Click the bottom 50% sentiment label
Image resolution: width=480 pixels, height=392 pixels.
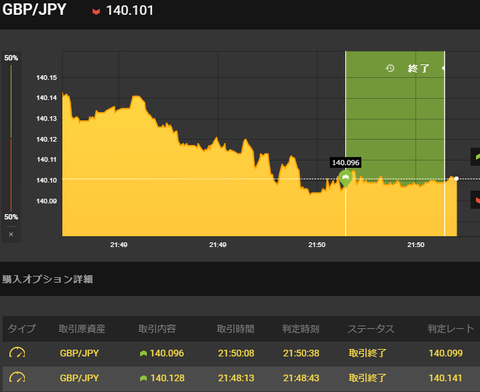tap(11, 217)
